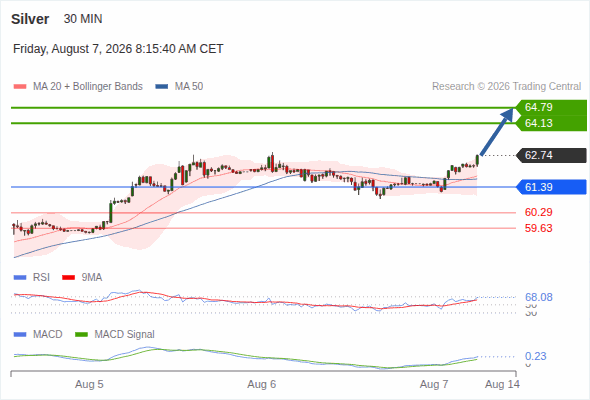The width and height of the screenshot is (590, 400).
Task: Click the blue 61.39 pivot label
Action: (x=551, y=187)
